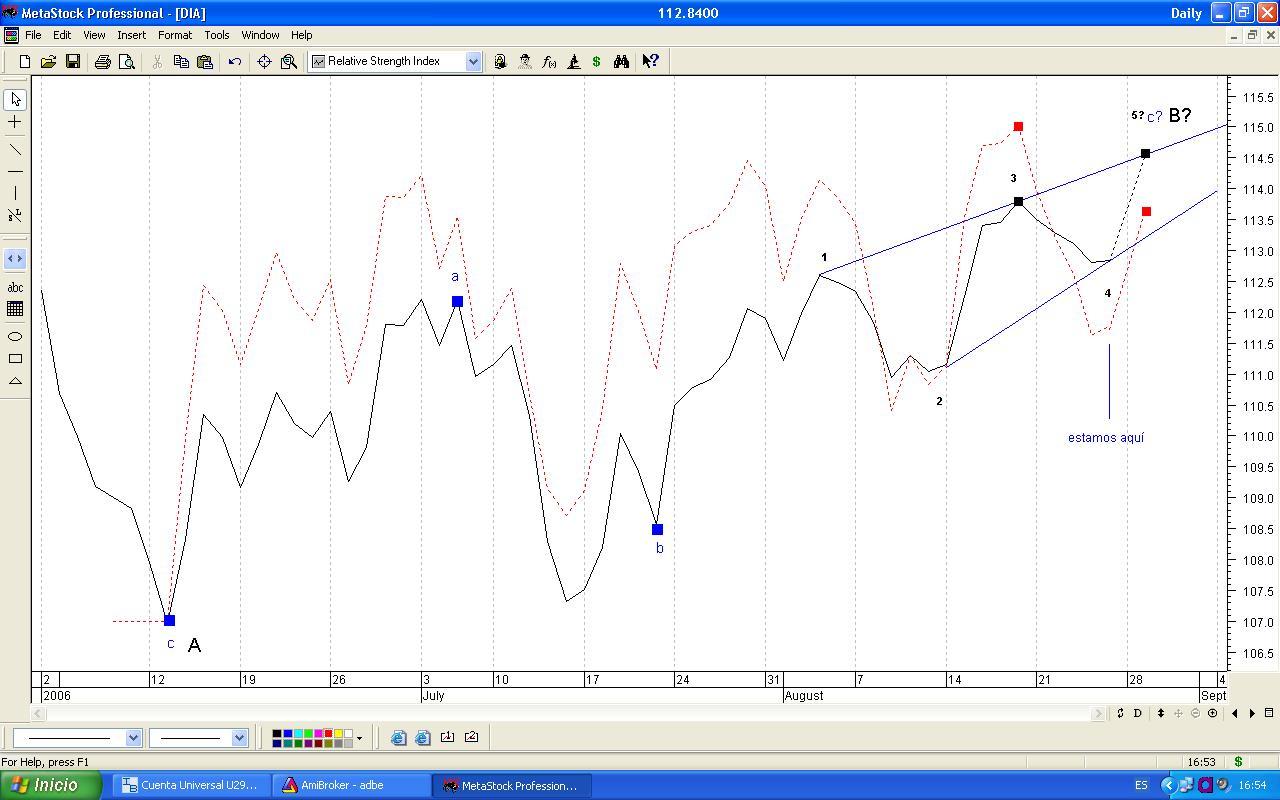Screen dimensions: 1280x800
Task: Click Inicio start button
Action: tap(50, 785)
